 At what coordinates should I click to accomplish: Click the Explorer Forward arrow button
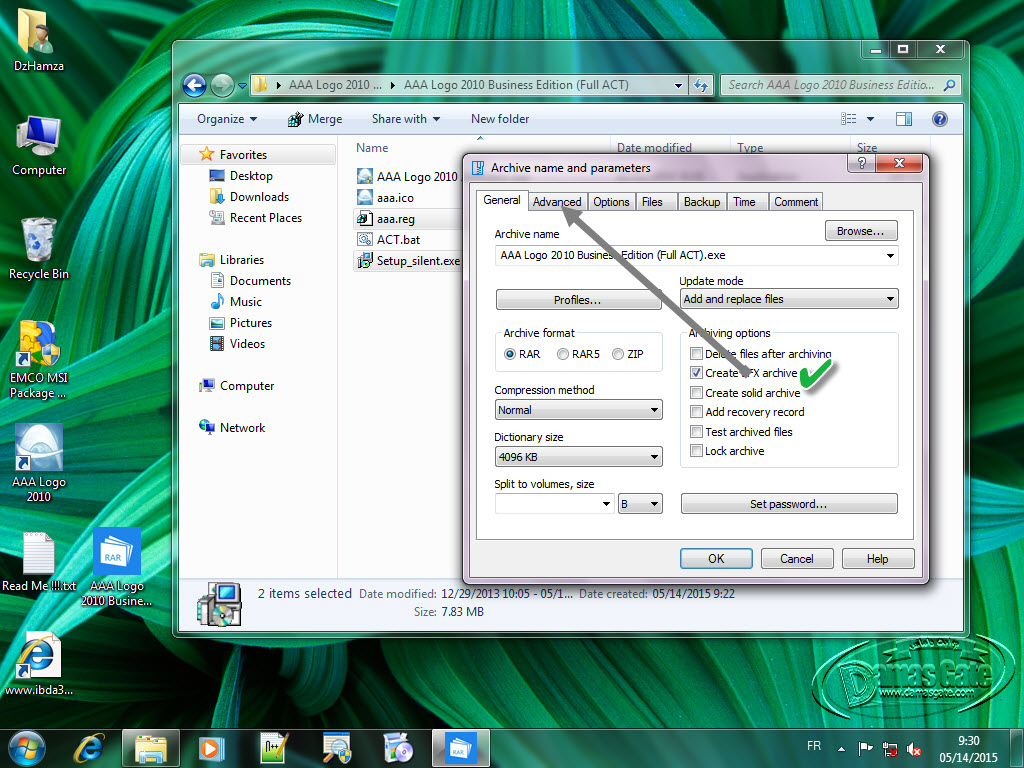222,86
